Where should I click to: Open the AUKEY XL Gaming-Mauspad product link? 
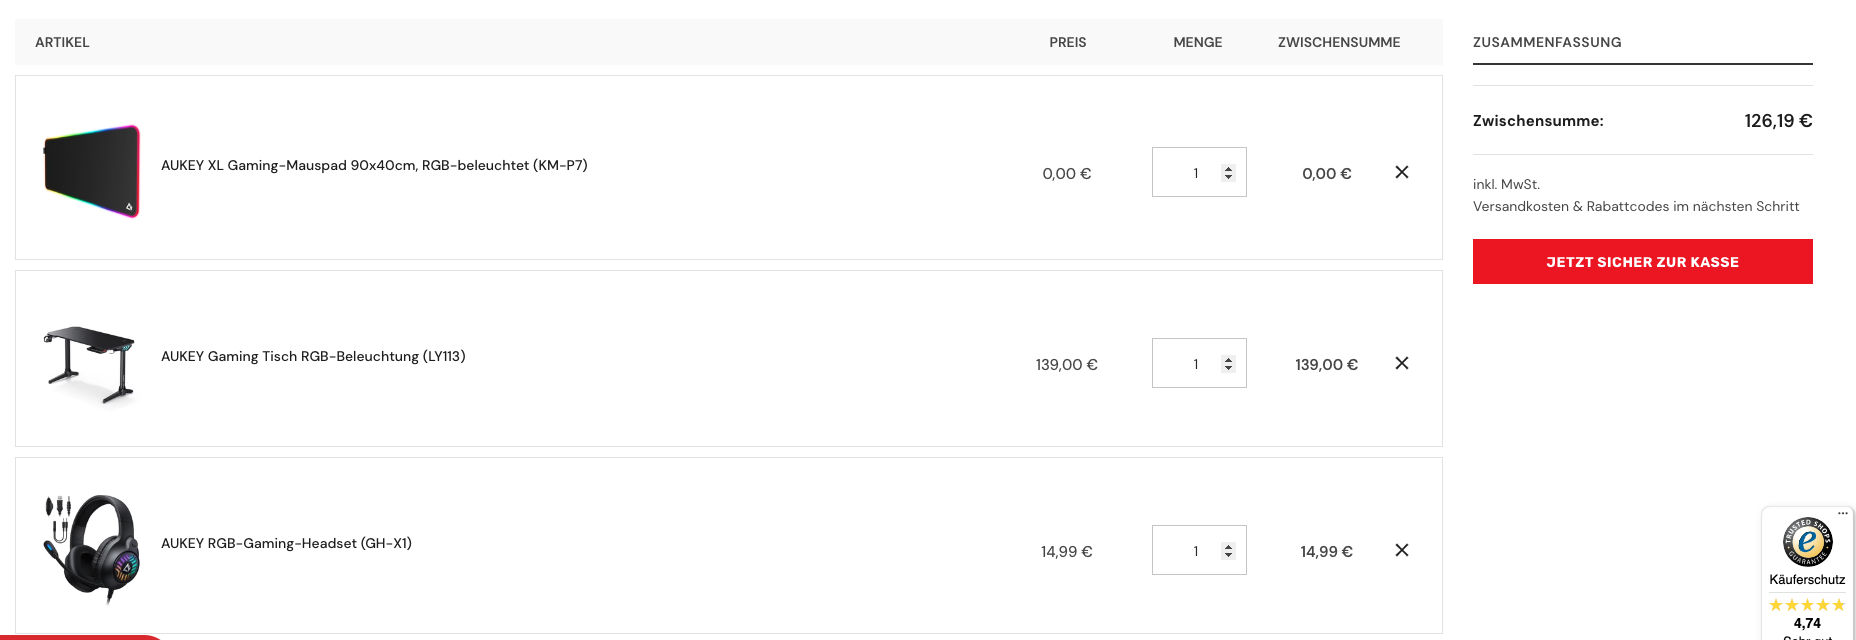[374, 165]
